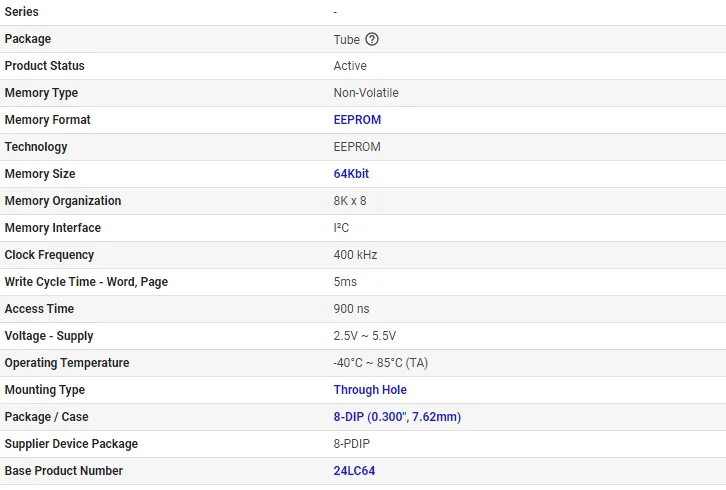The width and height of the screenshot is (726, 490).
Task: Click the Series attribute label
Action: tap(22, 12)
